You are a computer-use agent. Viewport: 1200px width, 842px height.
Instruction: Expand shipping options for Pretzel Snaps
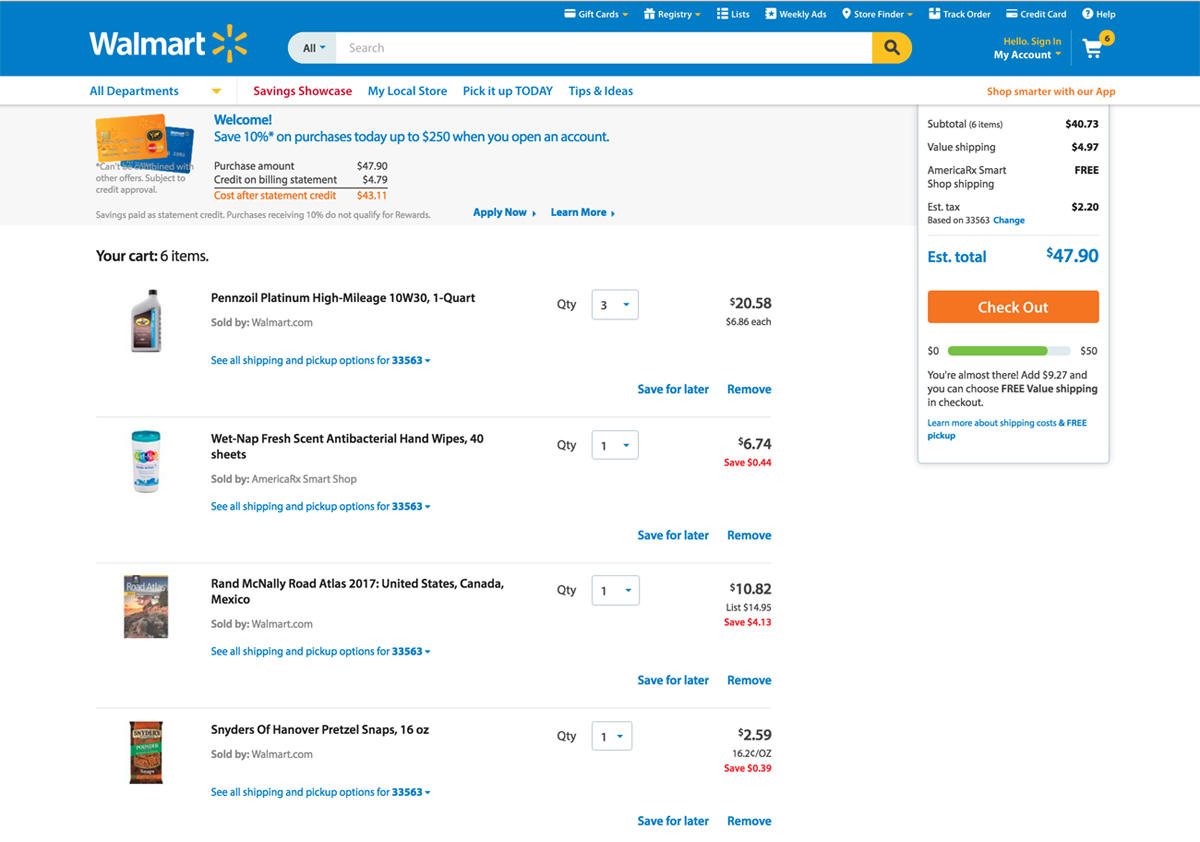pos(320,792)
